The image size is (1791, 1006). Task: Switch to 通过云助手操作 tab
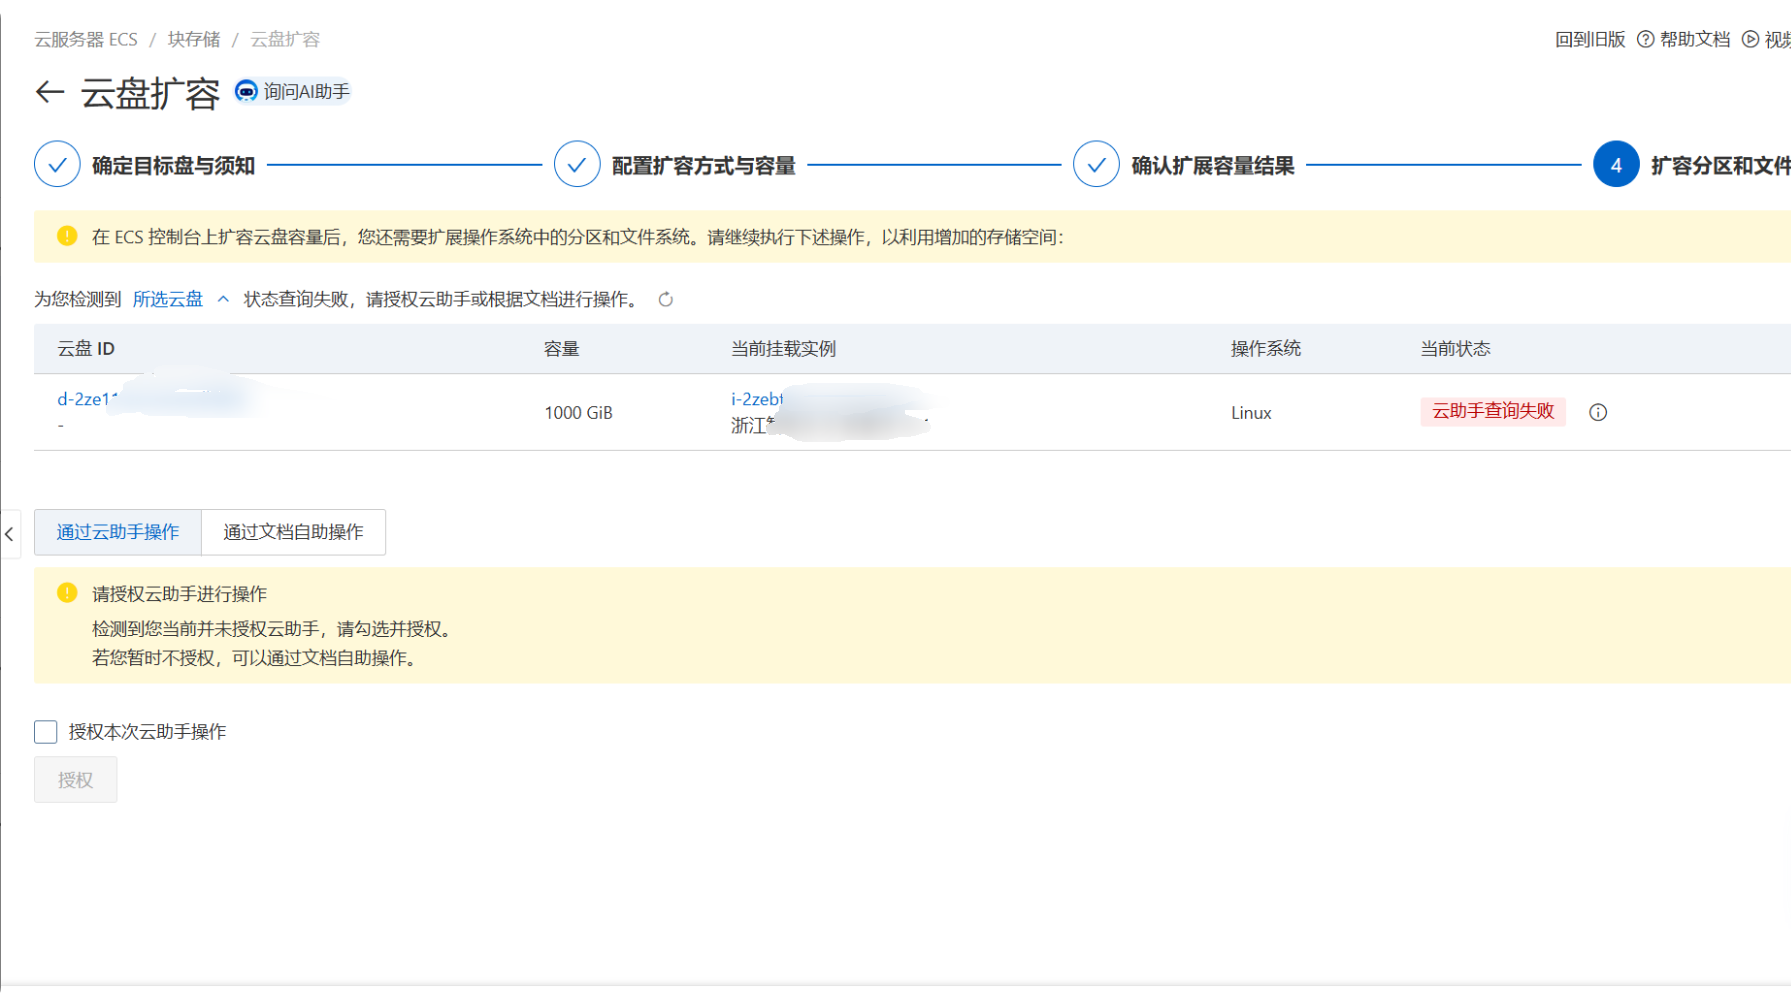pos(118,532)
